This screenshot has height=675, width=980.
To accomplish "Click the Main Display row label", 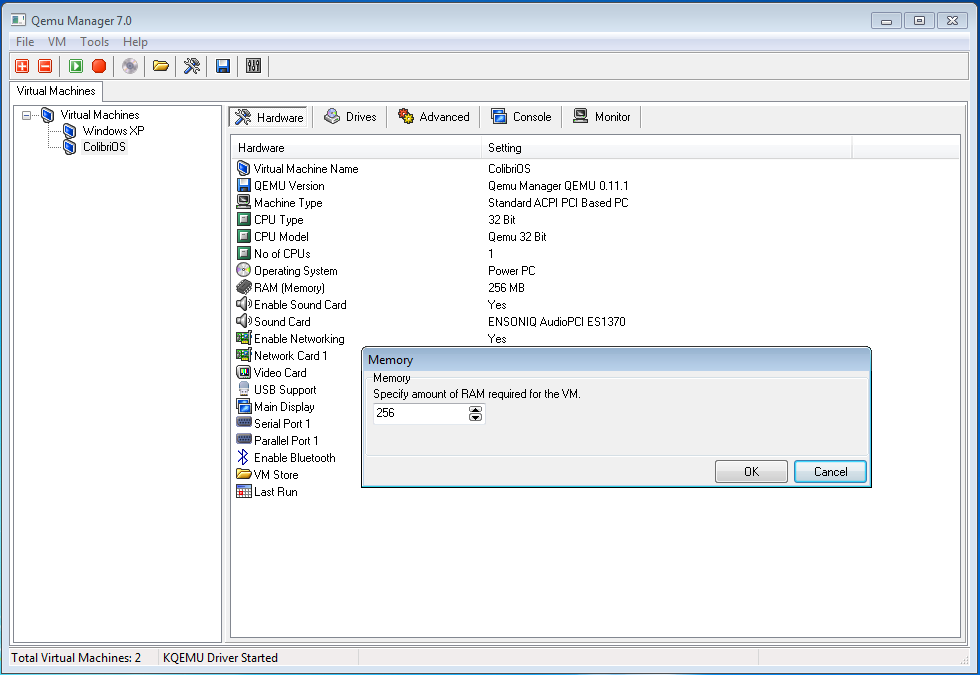I will tap(284, 406).
